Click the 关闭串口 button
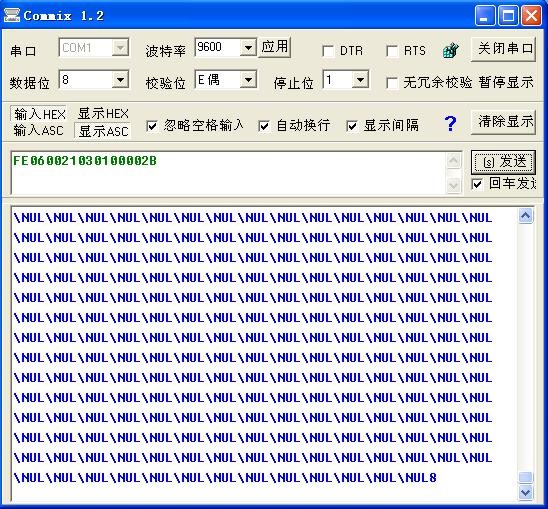548x509 pixels. pos(504,49)
